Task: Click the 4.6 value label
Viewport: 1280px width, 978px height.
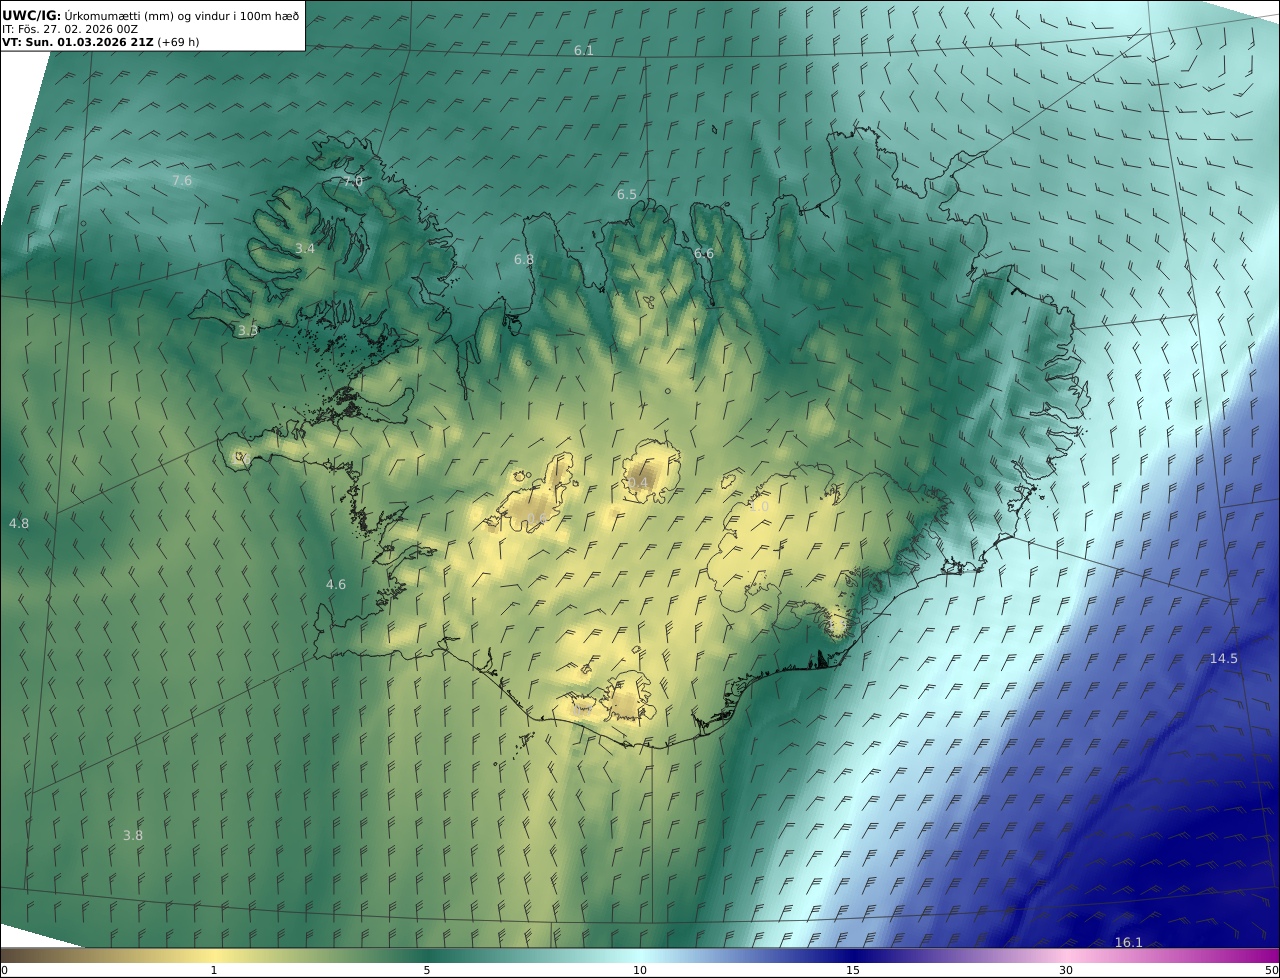Action: coord(336,584)
